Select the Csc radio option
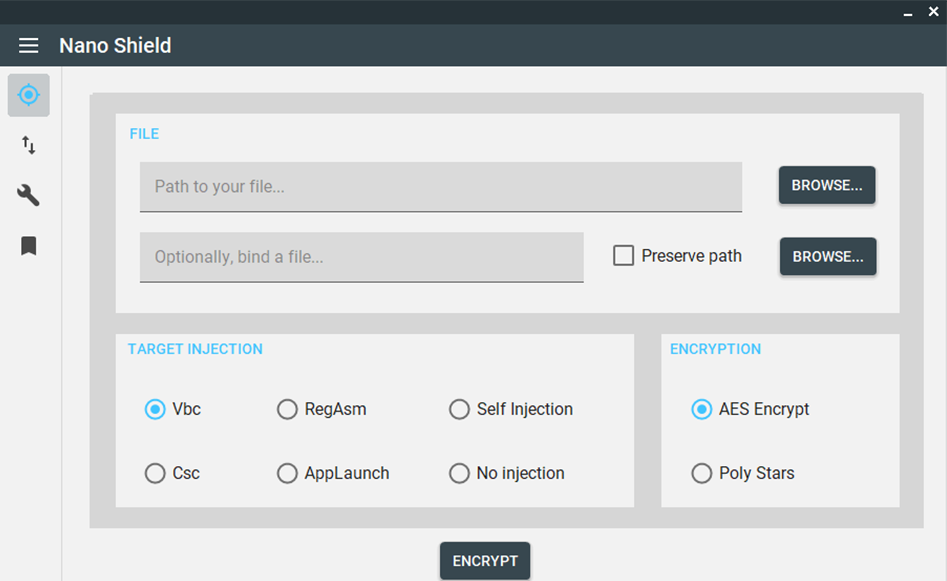947x581 pixels. coord(155,473)
